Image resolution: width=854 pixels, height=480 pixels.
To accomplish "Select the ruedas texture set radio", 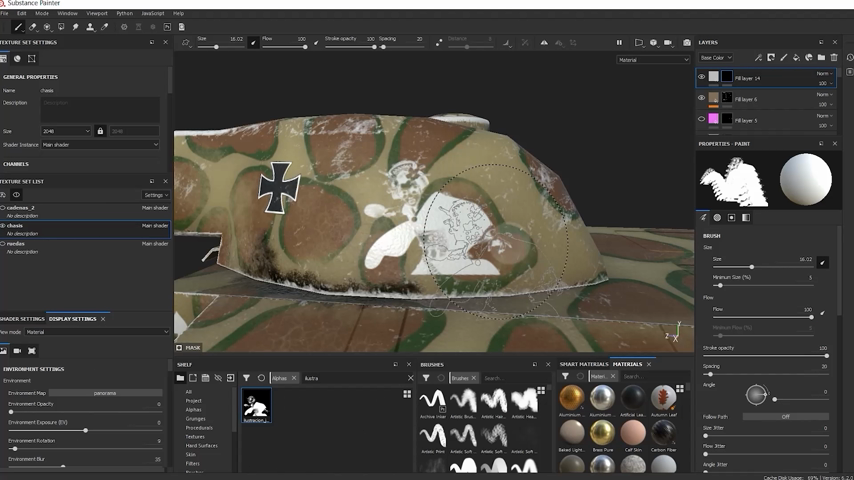I will click(3, 244).
